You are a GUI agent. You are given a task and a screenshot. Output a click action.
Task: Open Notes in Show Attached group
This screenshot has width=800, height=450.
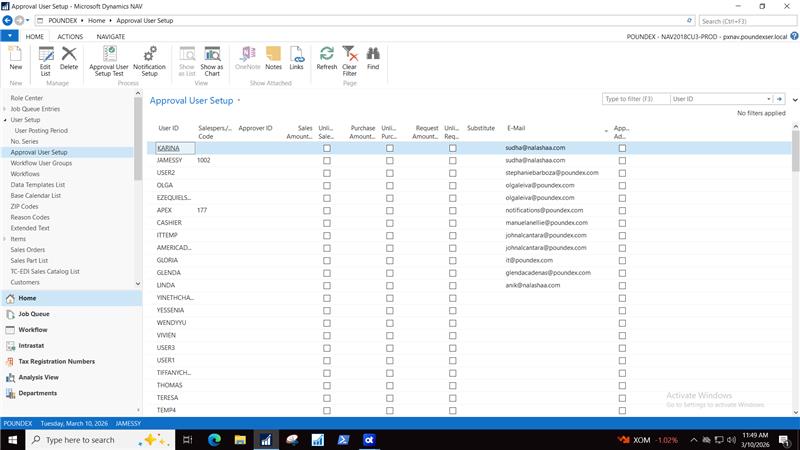[274, 58]
